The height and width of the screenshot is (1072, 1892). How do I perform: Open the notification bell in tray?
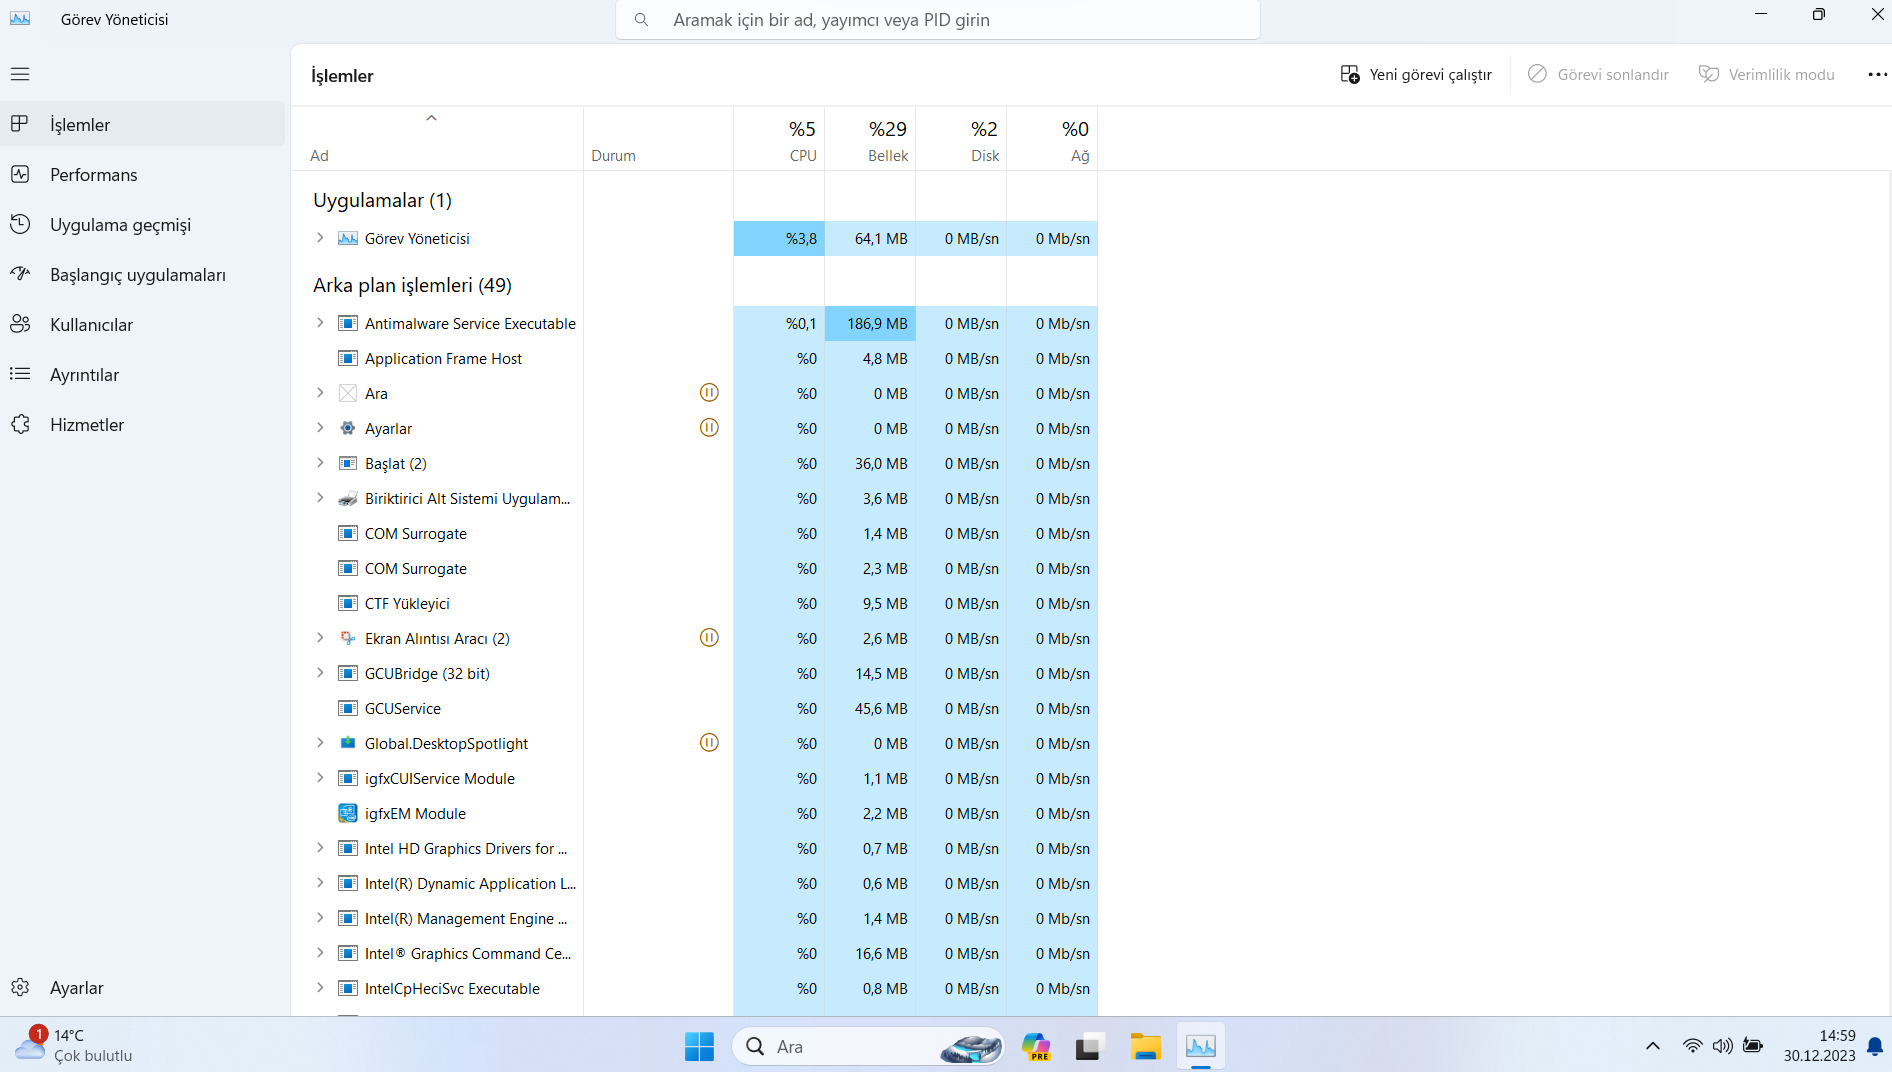(x=1875, y=1046)
